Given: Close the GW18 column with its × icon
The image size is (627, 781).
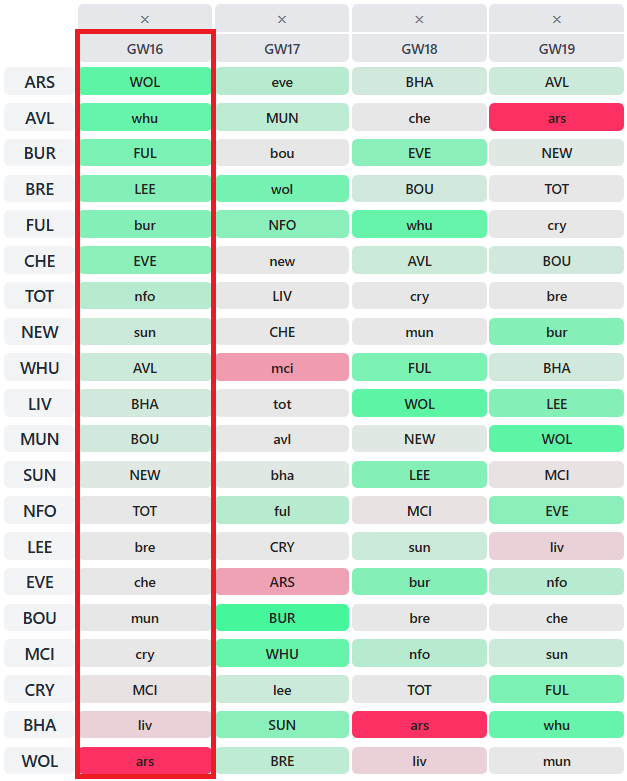Looking at the screenshot, I should 419,19.
